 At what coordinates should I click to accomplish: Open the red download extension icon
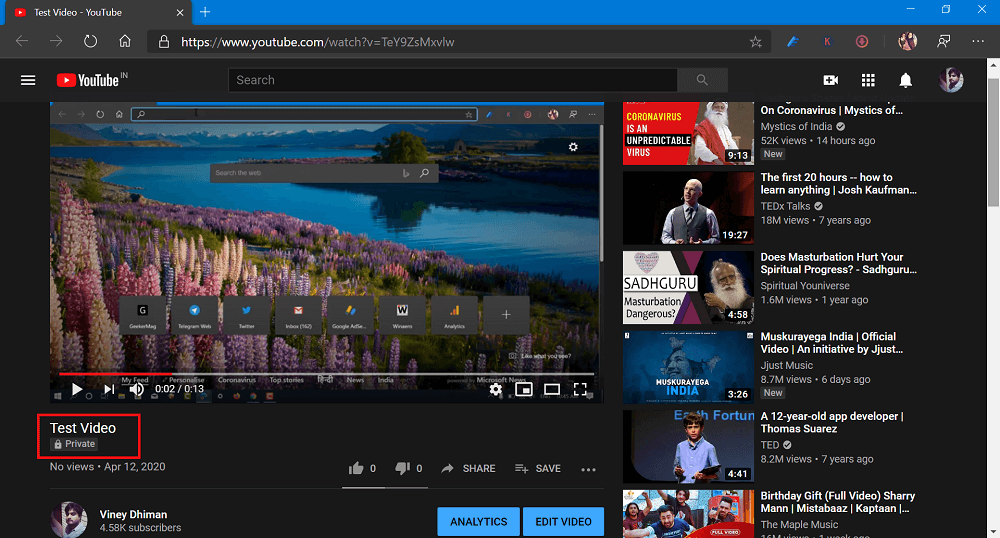pyautogui.click(x=862, y=42)
